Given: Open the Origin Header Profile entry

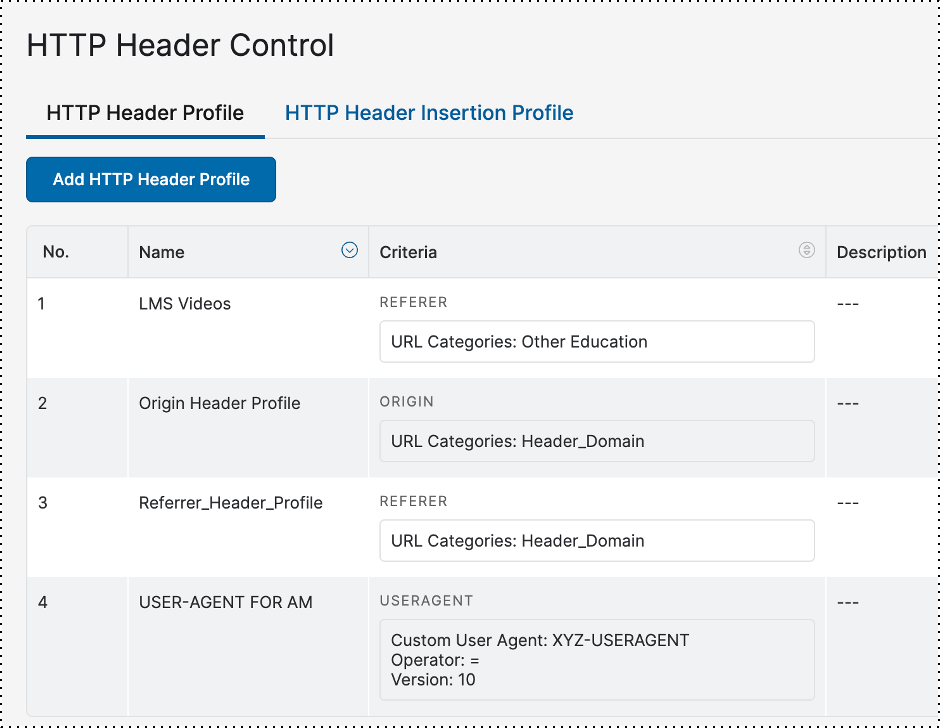Looking at the screenshot, I should coord(220,404).
